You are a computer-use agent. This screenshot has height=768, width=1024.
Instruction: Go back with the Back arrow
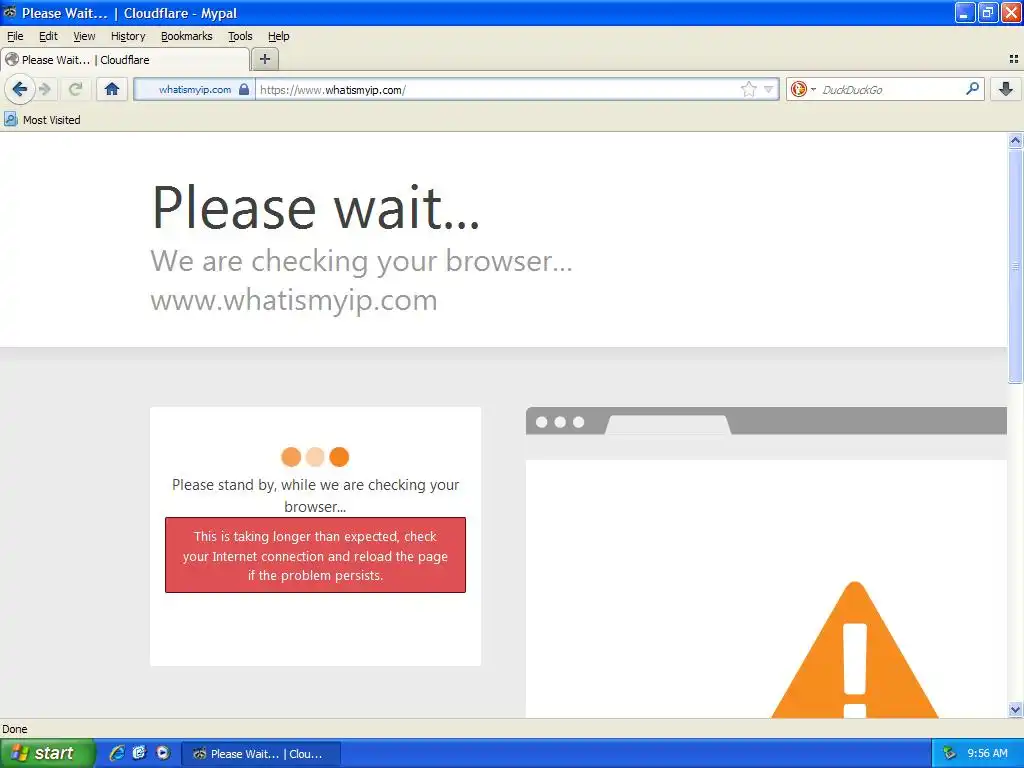coord(20,89)
